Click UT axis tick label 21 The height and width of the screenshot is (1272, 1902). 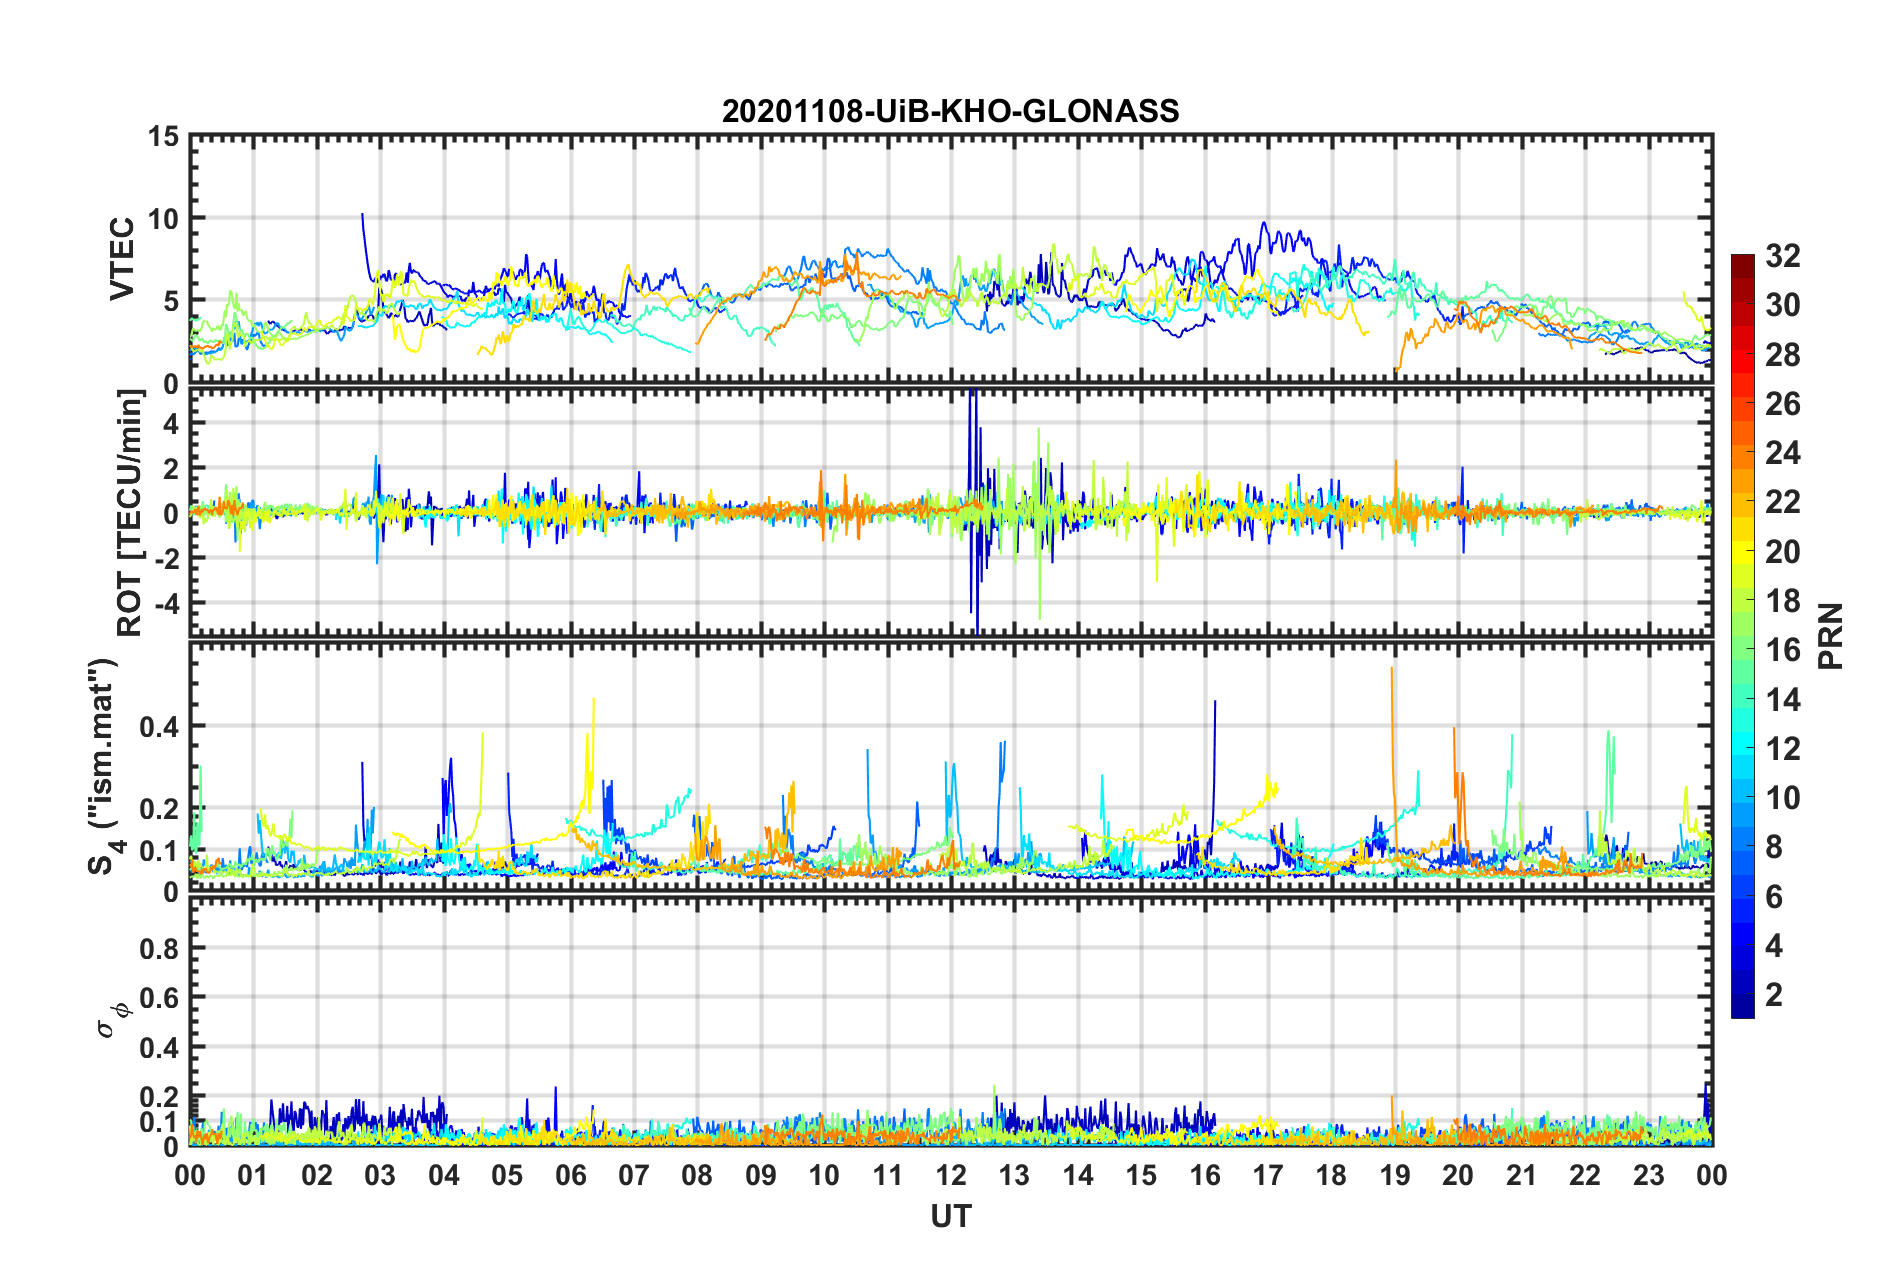point(1522,1175)
